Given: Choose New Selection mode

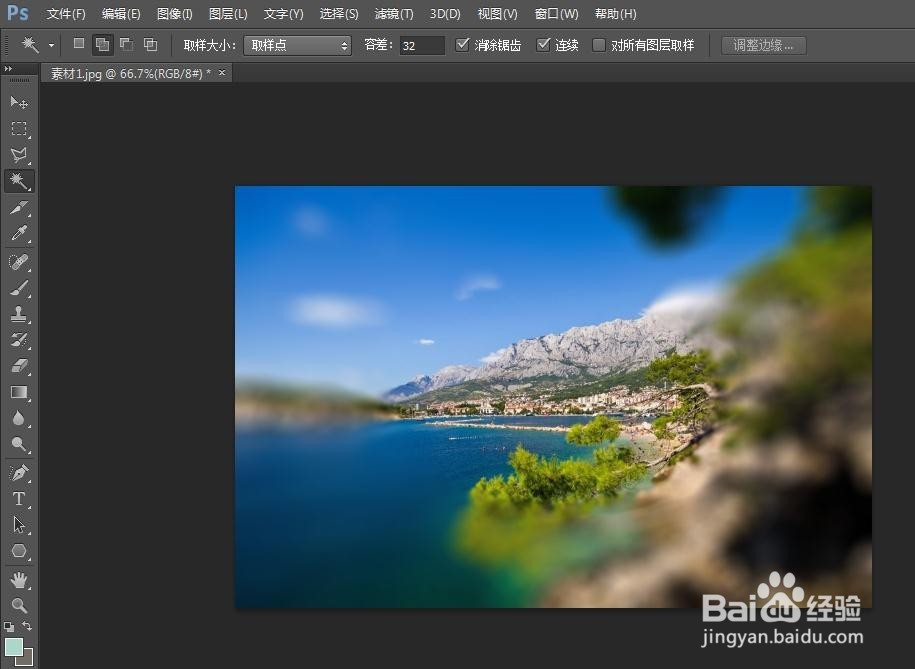Looking at the screenshot, I should pos(79,44).
